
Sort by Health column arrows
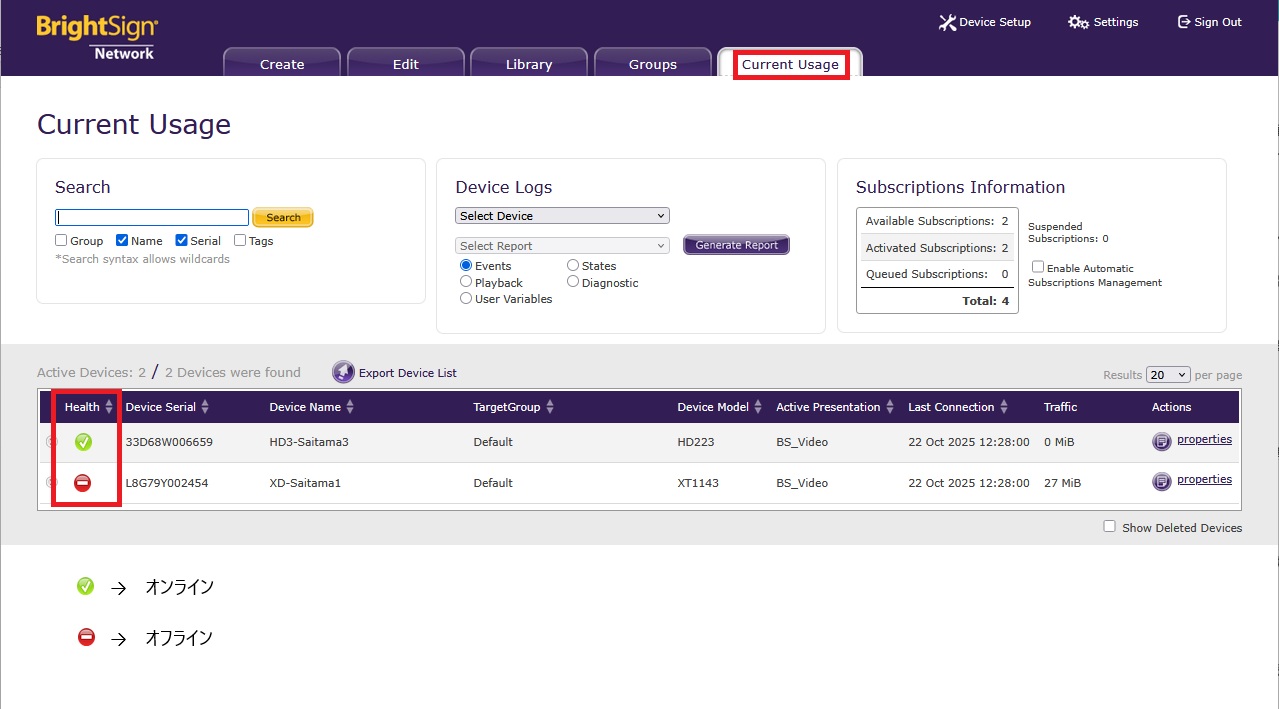[109, 407]
